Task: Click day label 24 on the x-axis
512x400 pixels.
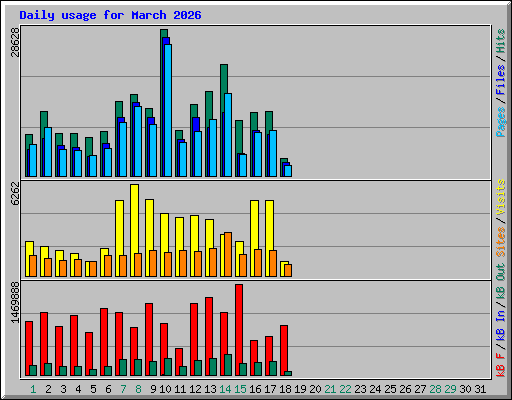Action: pos(375,389)
